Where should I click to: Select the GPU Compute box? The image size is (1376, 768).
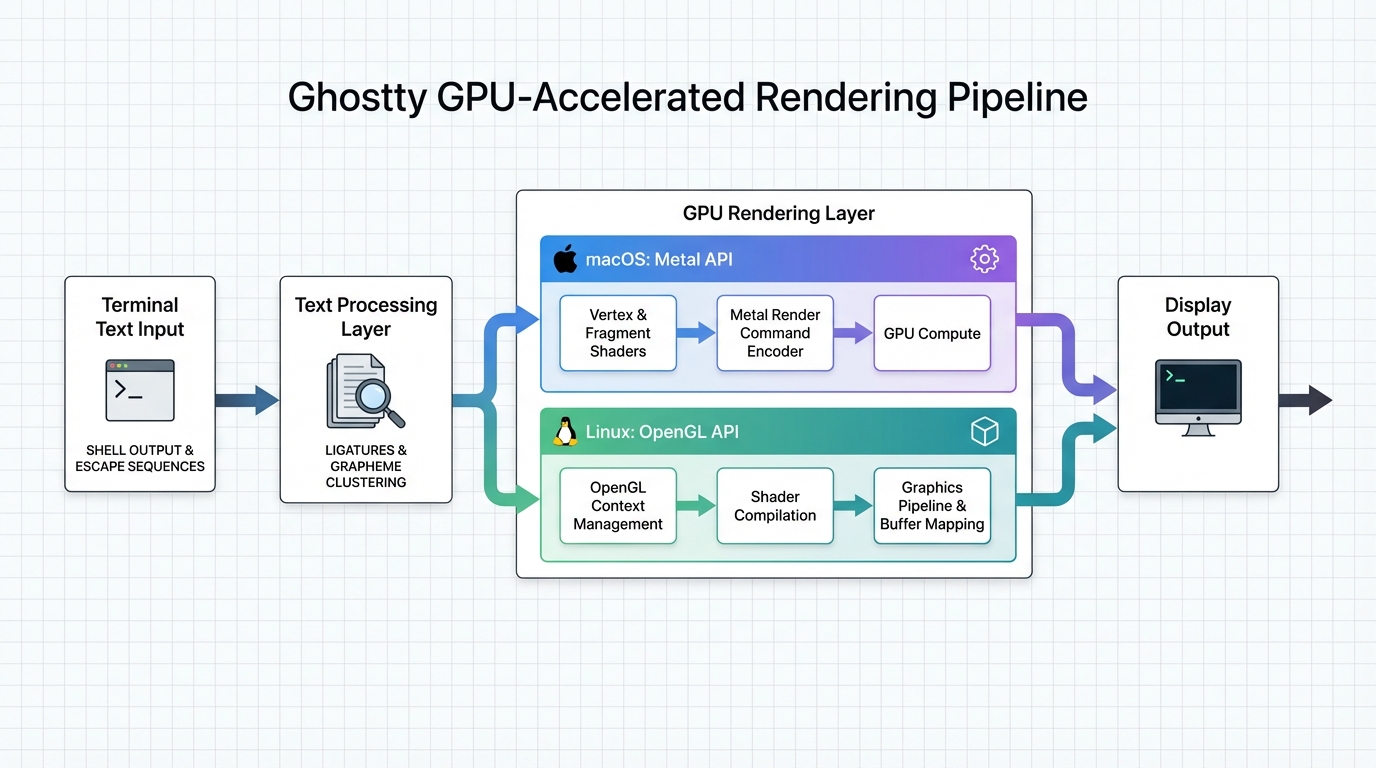[x=932, y=333]
